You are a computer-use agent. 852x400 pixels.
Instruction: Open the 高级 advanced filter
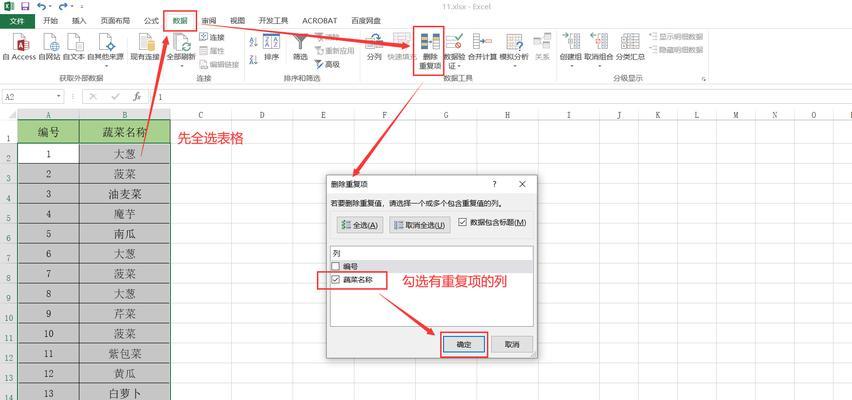[x=328, y=64]
